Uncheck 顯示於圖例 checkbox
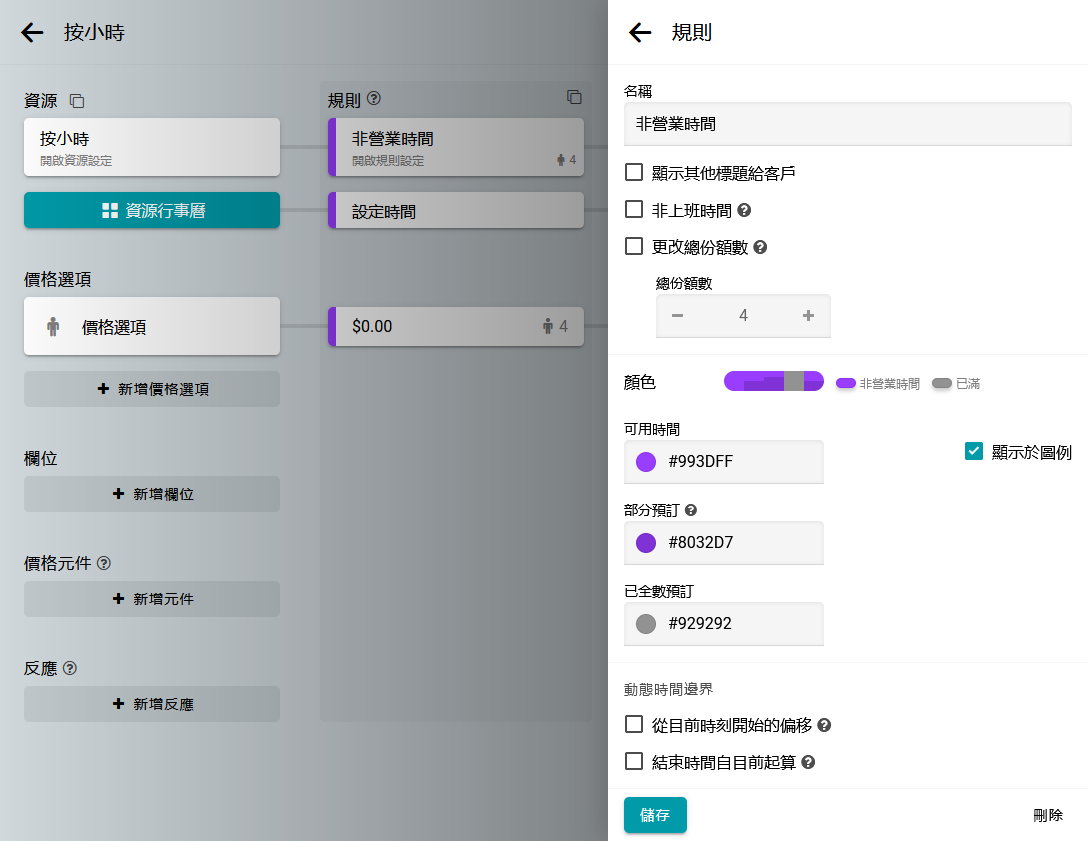 pos(974,451)
